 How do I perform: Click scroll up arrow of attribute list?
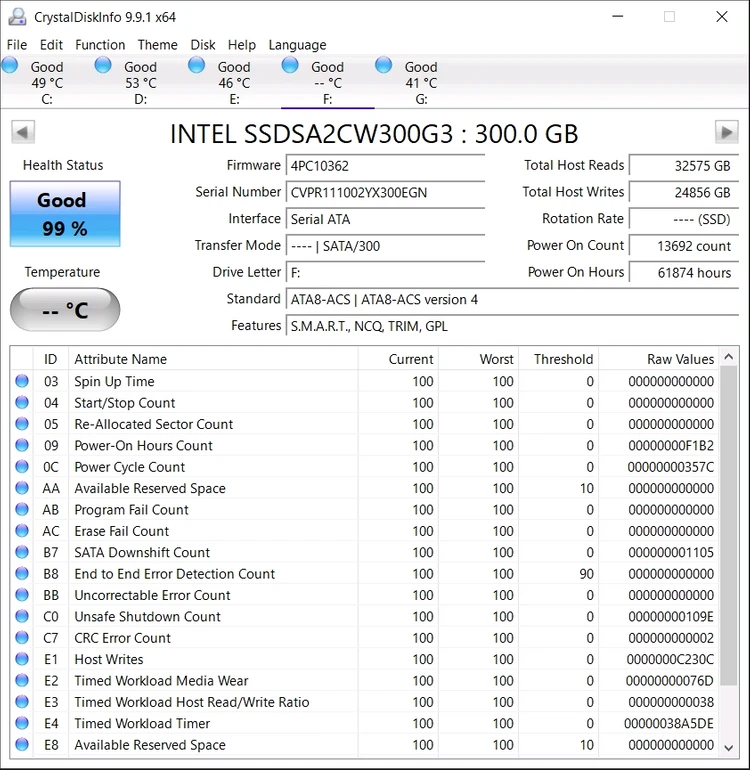click(x=729, y=357)
